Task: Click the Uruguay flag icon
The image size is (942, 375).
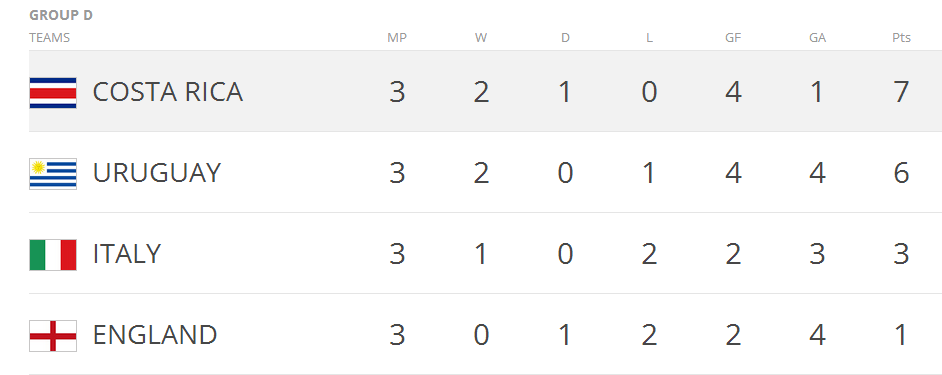Action: 53,174
